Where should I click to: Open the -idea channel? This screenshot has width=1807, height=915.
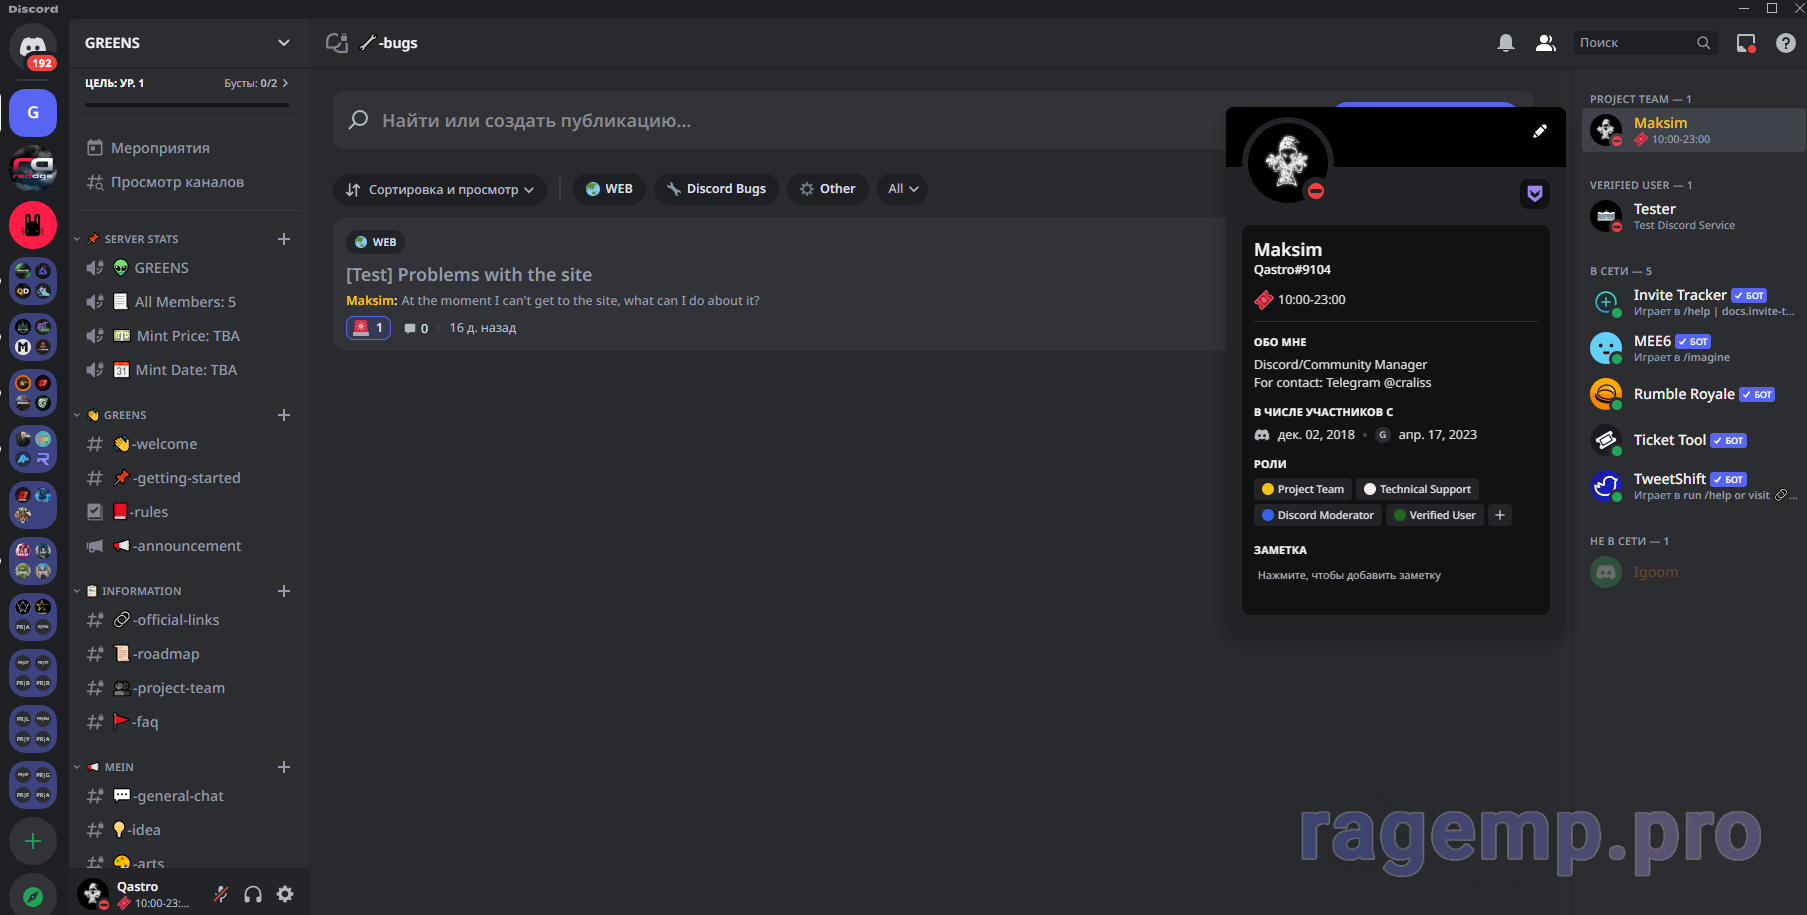(x=189, y=830)
